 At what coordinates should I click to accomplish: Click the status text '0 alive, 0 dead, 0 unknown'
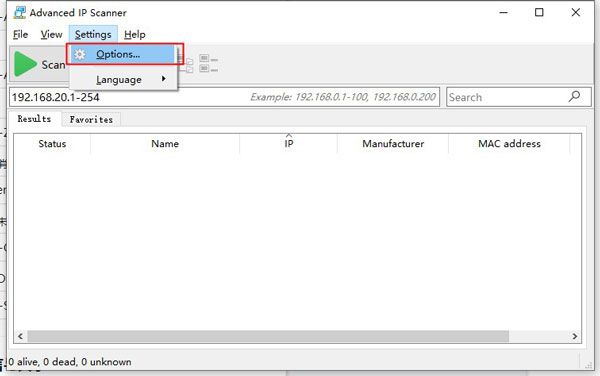[x=70, y=362]
